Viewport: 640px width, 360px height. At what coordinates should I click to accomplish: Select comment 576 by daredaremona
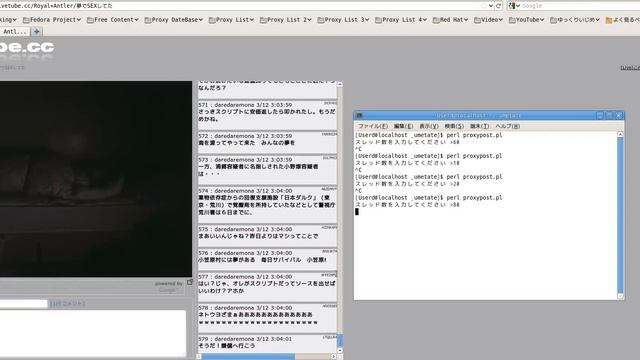(267, 260)
